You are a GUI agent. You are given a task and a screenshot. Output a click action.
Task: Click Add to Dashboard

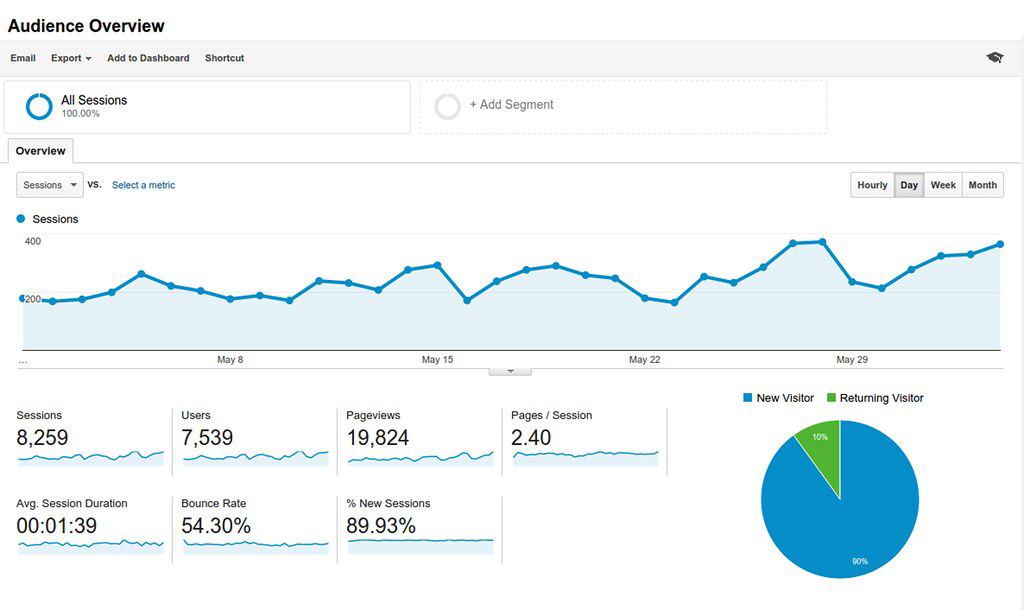(148, 58)
